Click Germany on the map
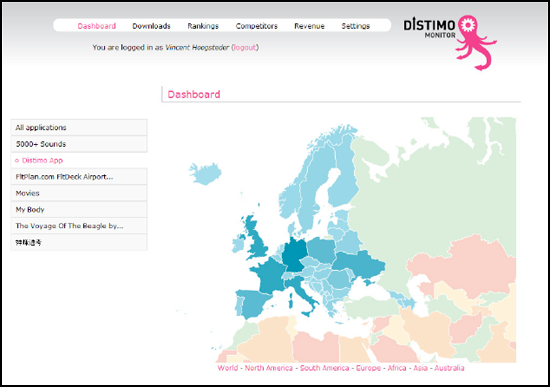550x387 pixels. (x=294, y=254)
